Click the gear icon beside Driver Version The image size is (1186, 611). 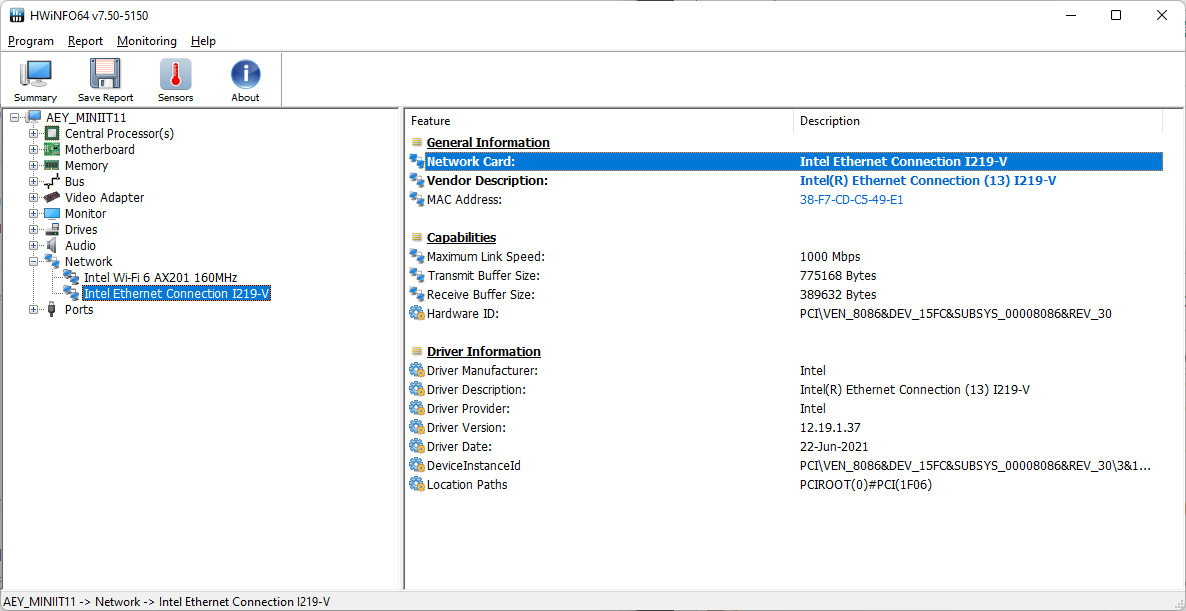tap(417, 427)
